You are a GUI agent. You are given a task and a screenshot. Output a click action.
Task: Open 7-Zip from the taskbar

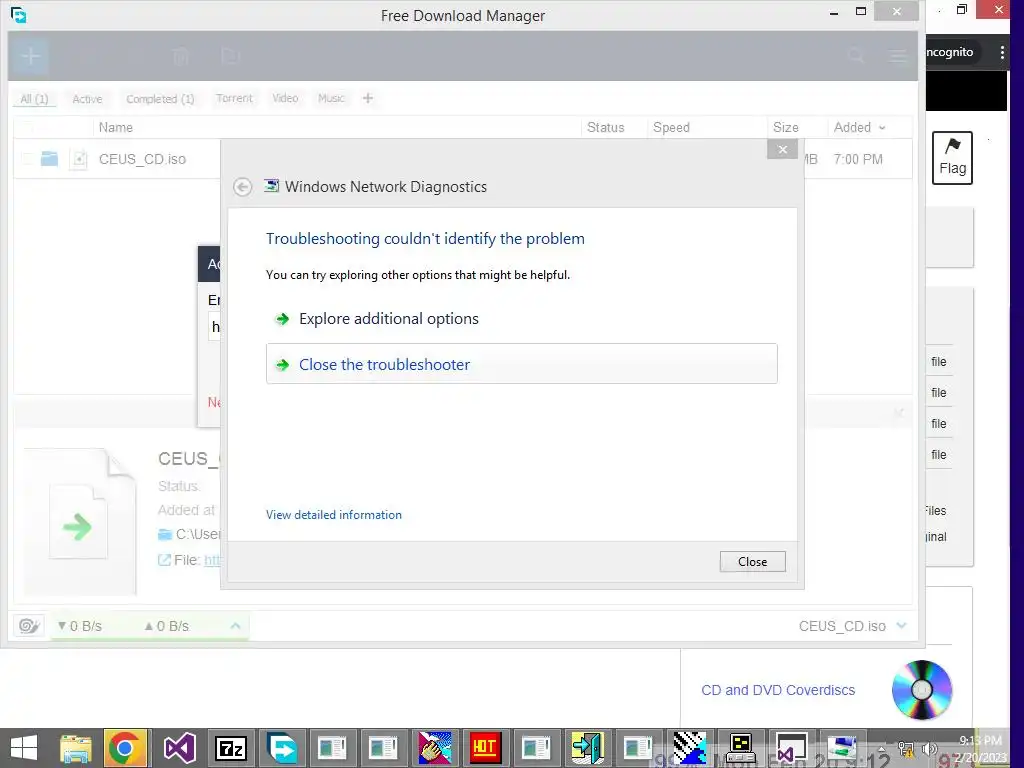click(x=231, y=748)
